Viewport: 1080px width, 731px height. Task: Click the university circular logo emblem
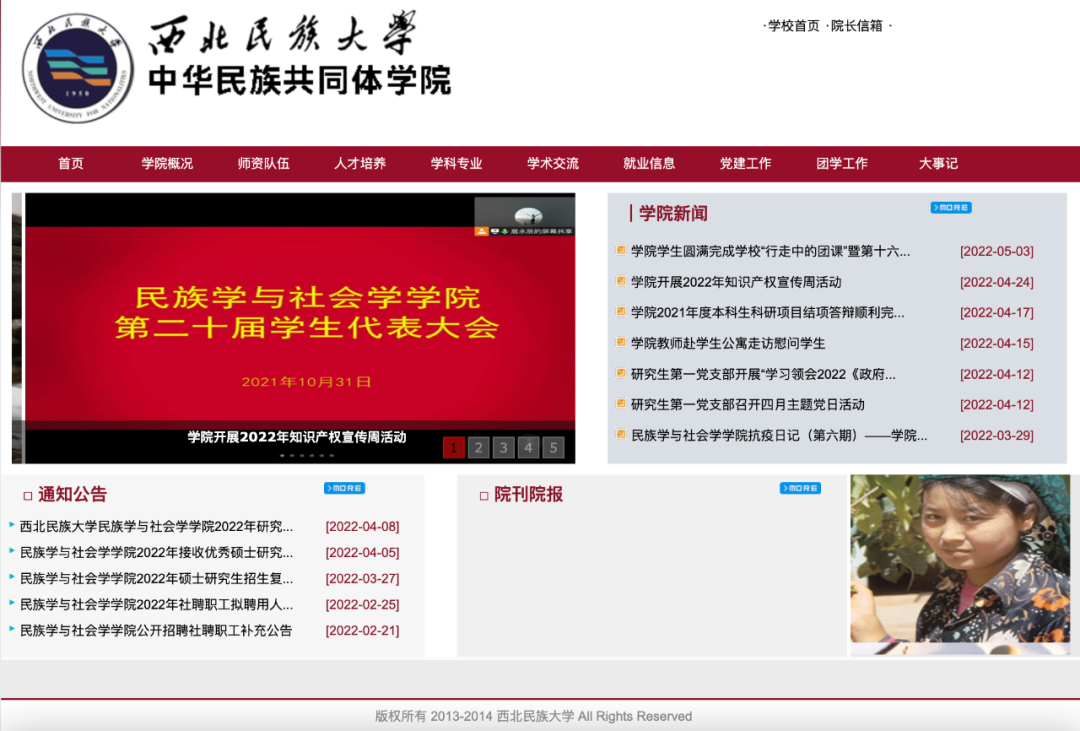tap(78, 68)
